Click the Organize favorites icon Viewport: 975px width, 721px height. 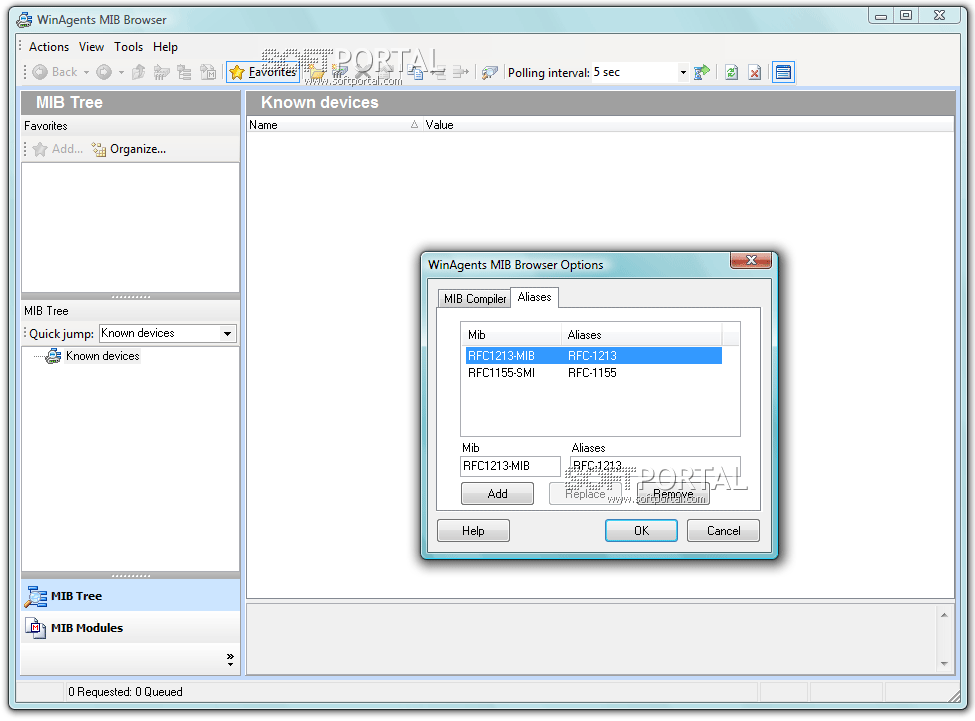click(98, 149)
